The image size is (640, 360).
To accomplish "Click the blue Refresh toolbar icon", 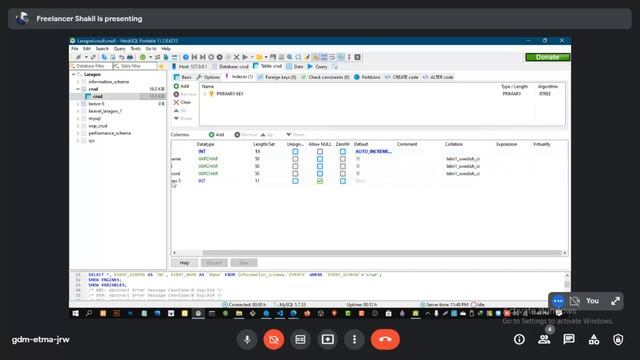I will (x=186, y=57).
